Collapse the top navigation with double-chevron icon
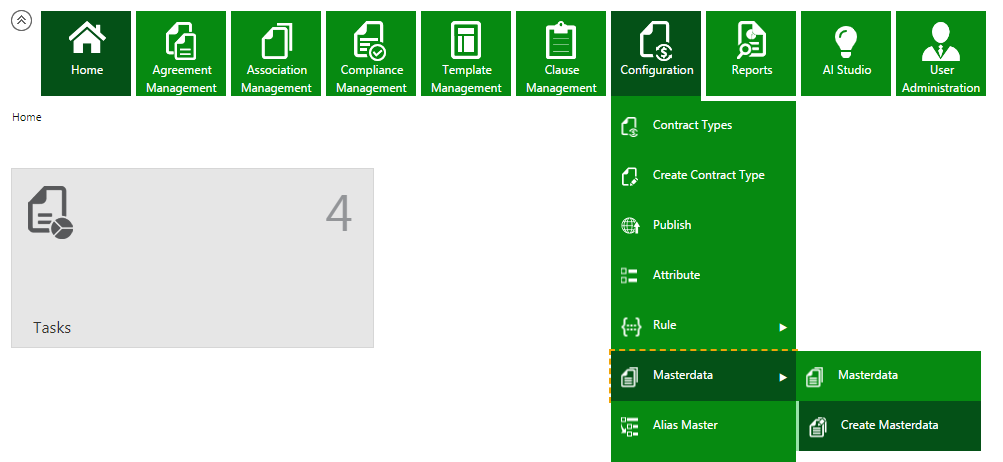The image size is (1003, 462). point(20,21)
